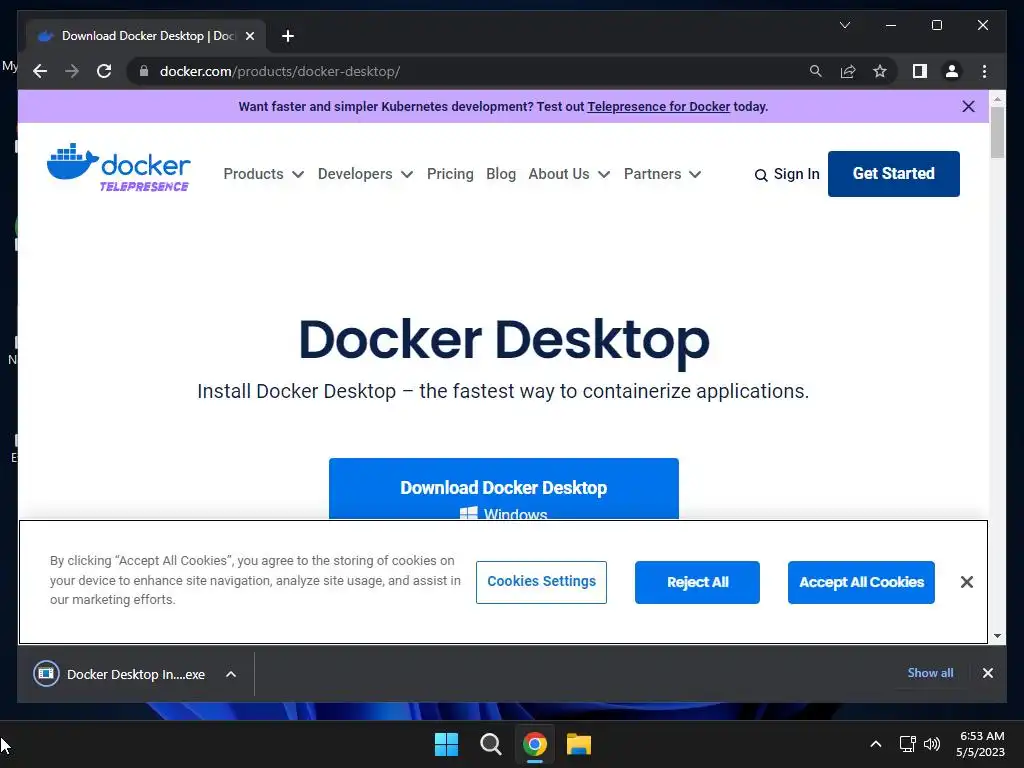
Task: Open the clock and date panel
Action: click(980, 744)
